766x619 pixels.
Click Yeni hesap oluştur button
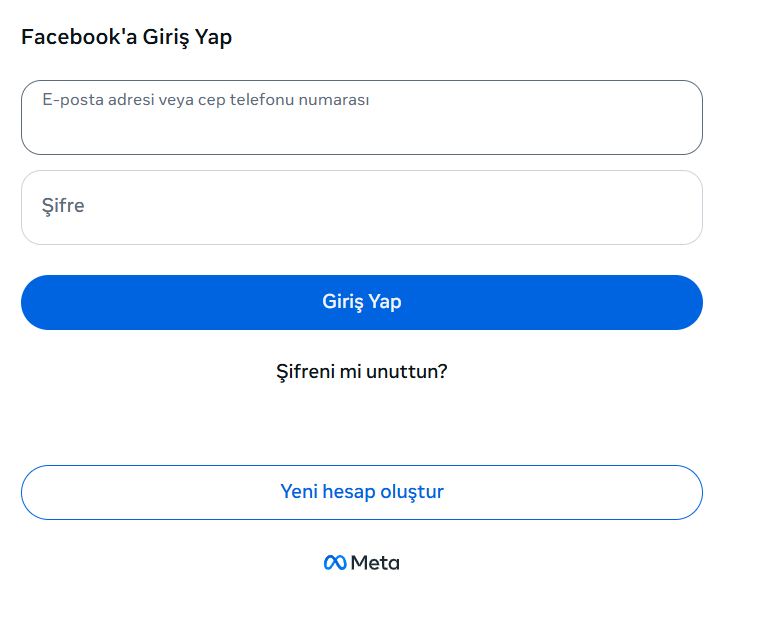click(362, 492)
